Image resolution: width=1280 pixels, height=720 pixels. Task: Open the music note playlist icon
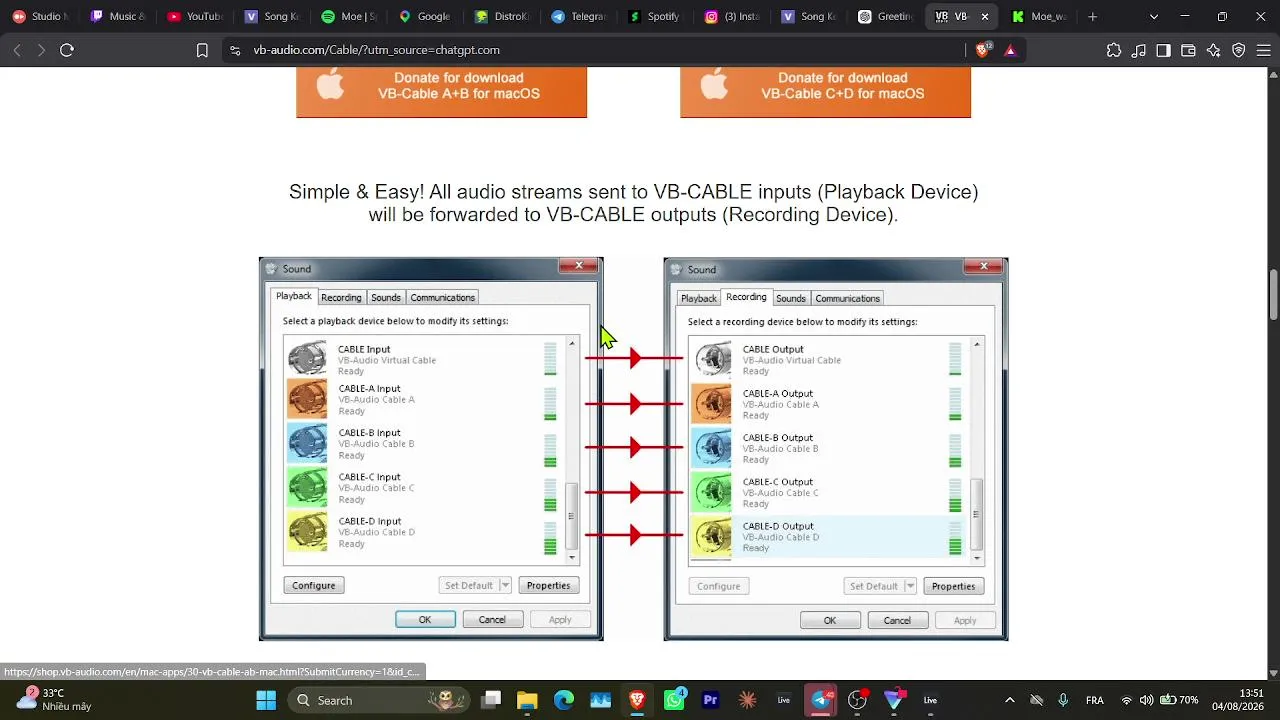(1139, 50)
